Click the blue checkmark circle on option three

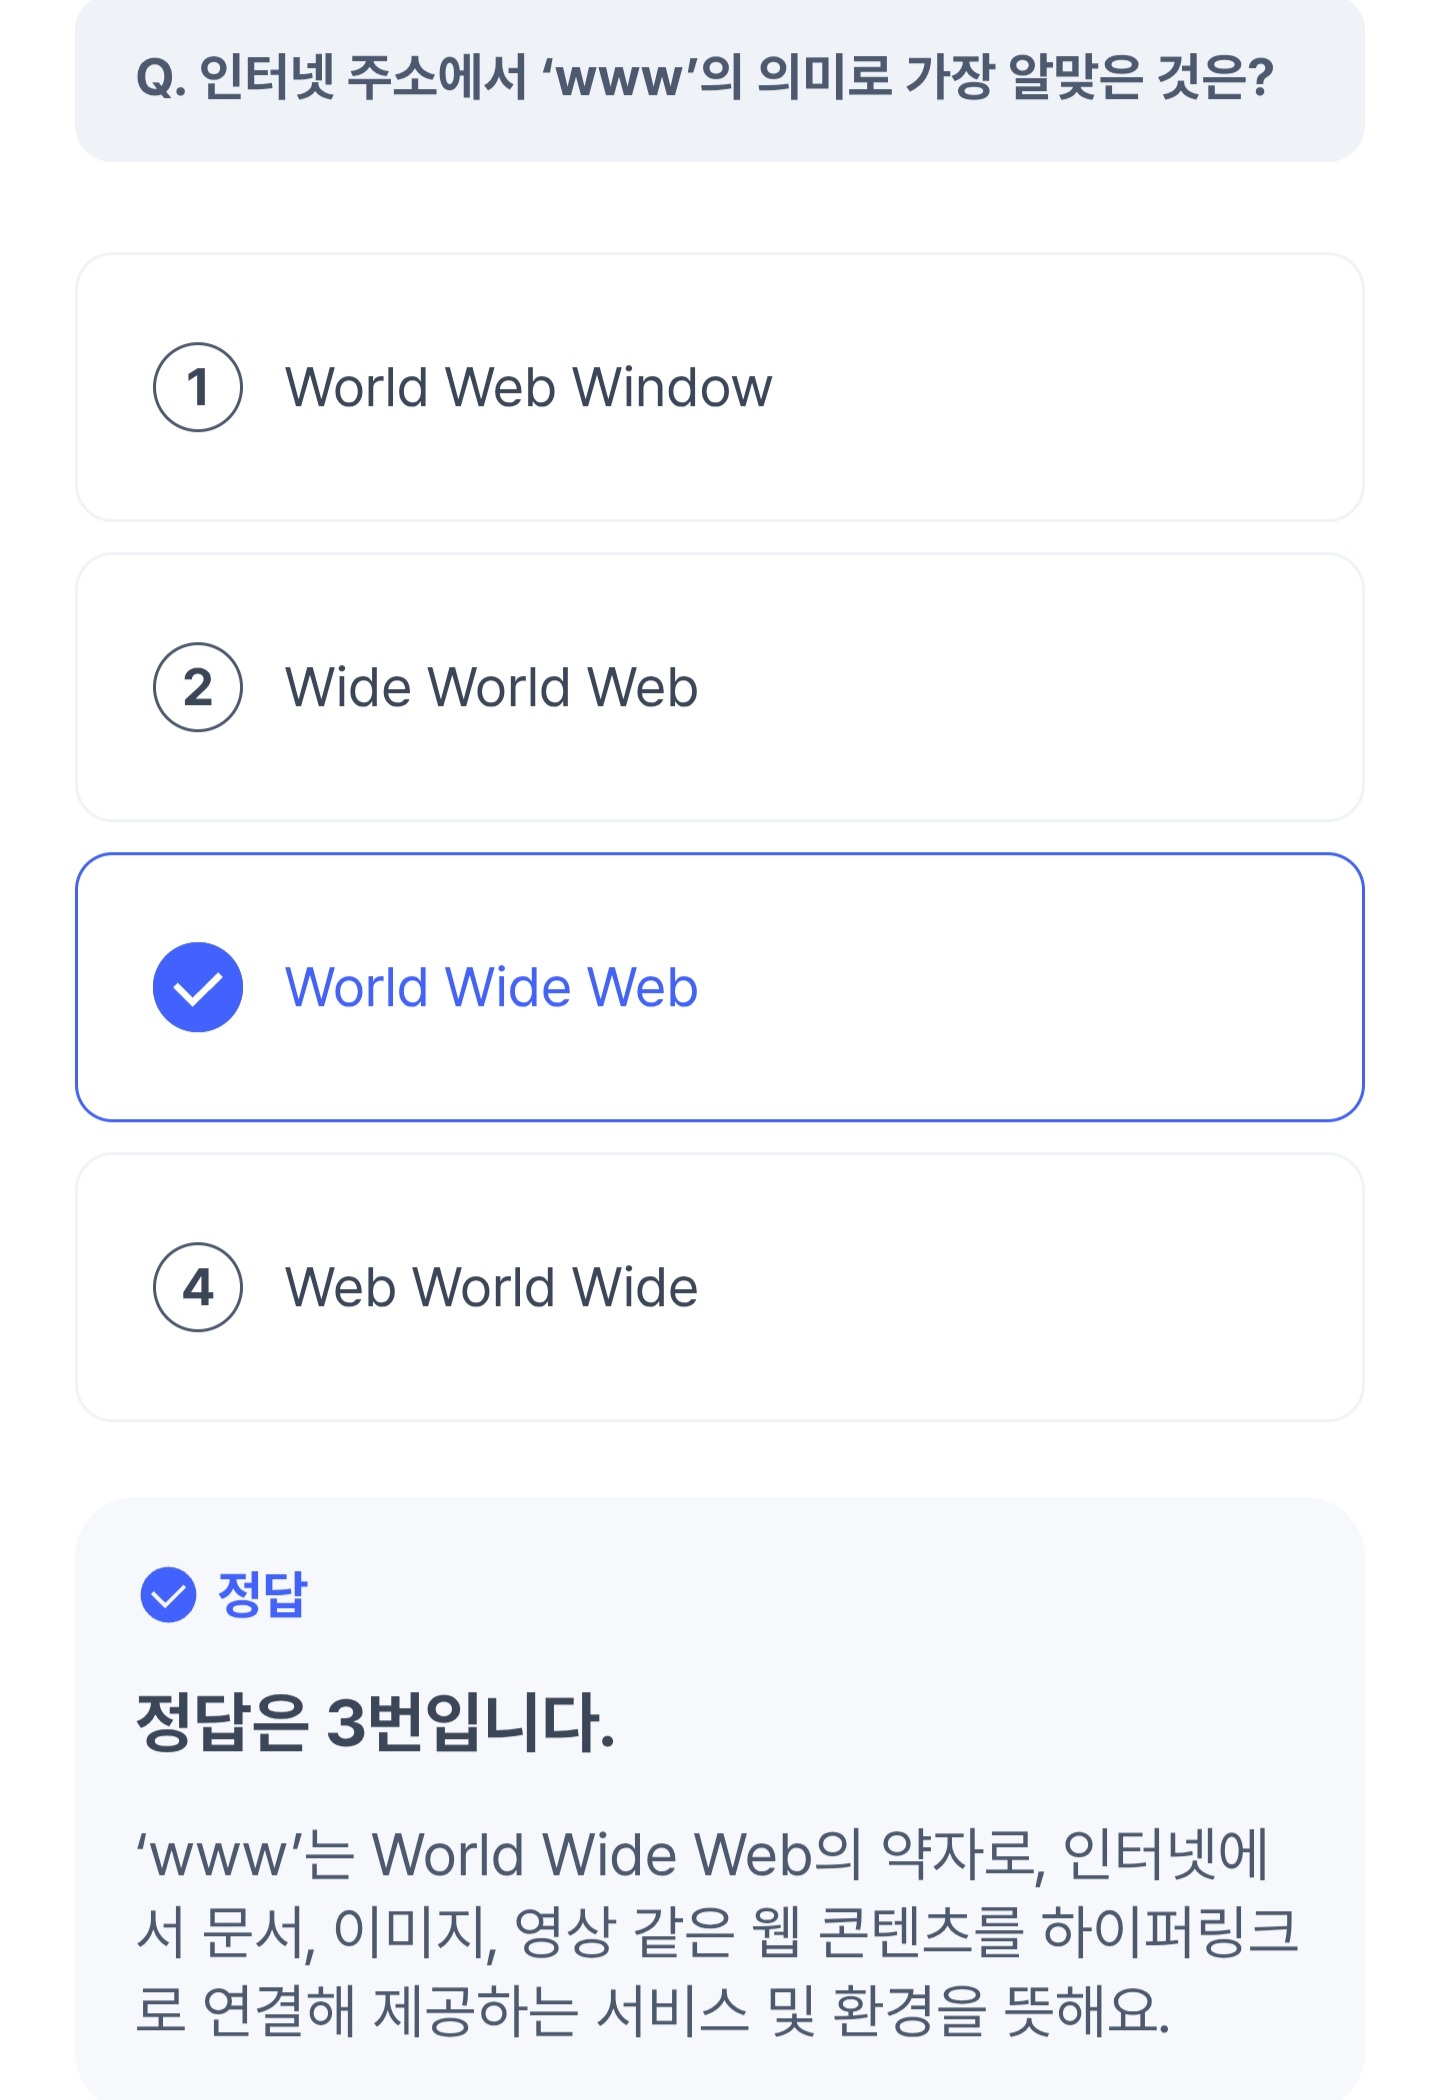[x=198, y=987]
